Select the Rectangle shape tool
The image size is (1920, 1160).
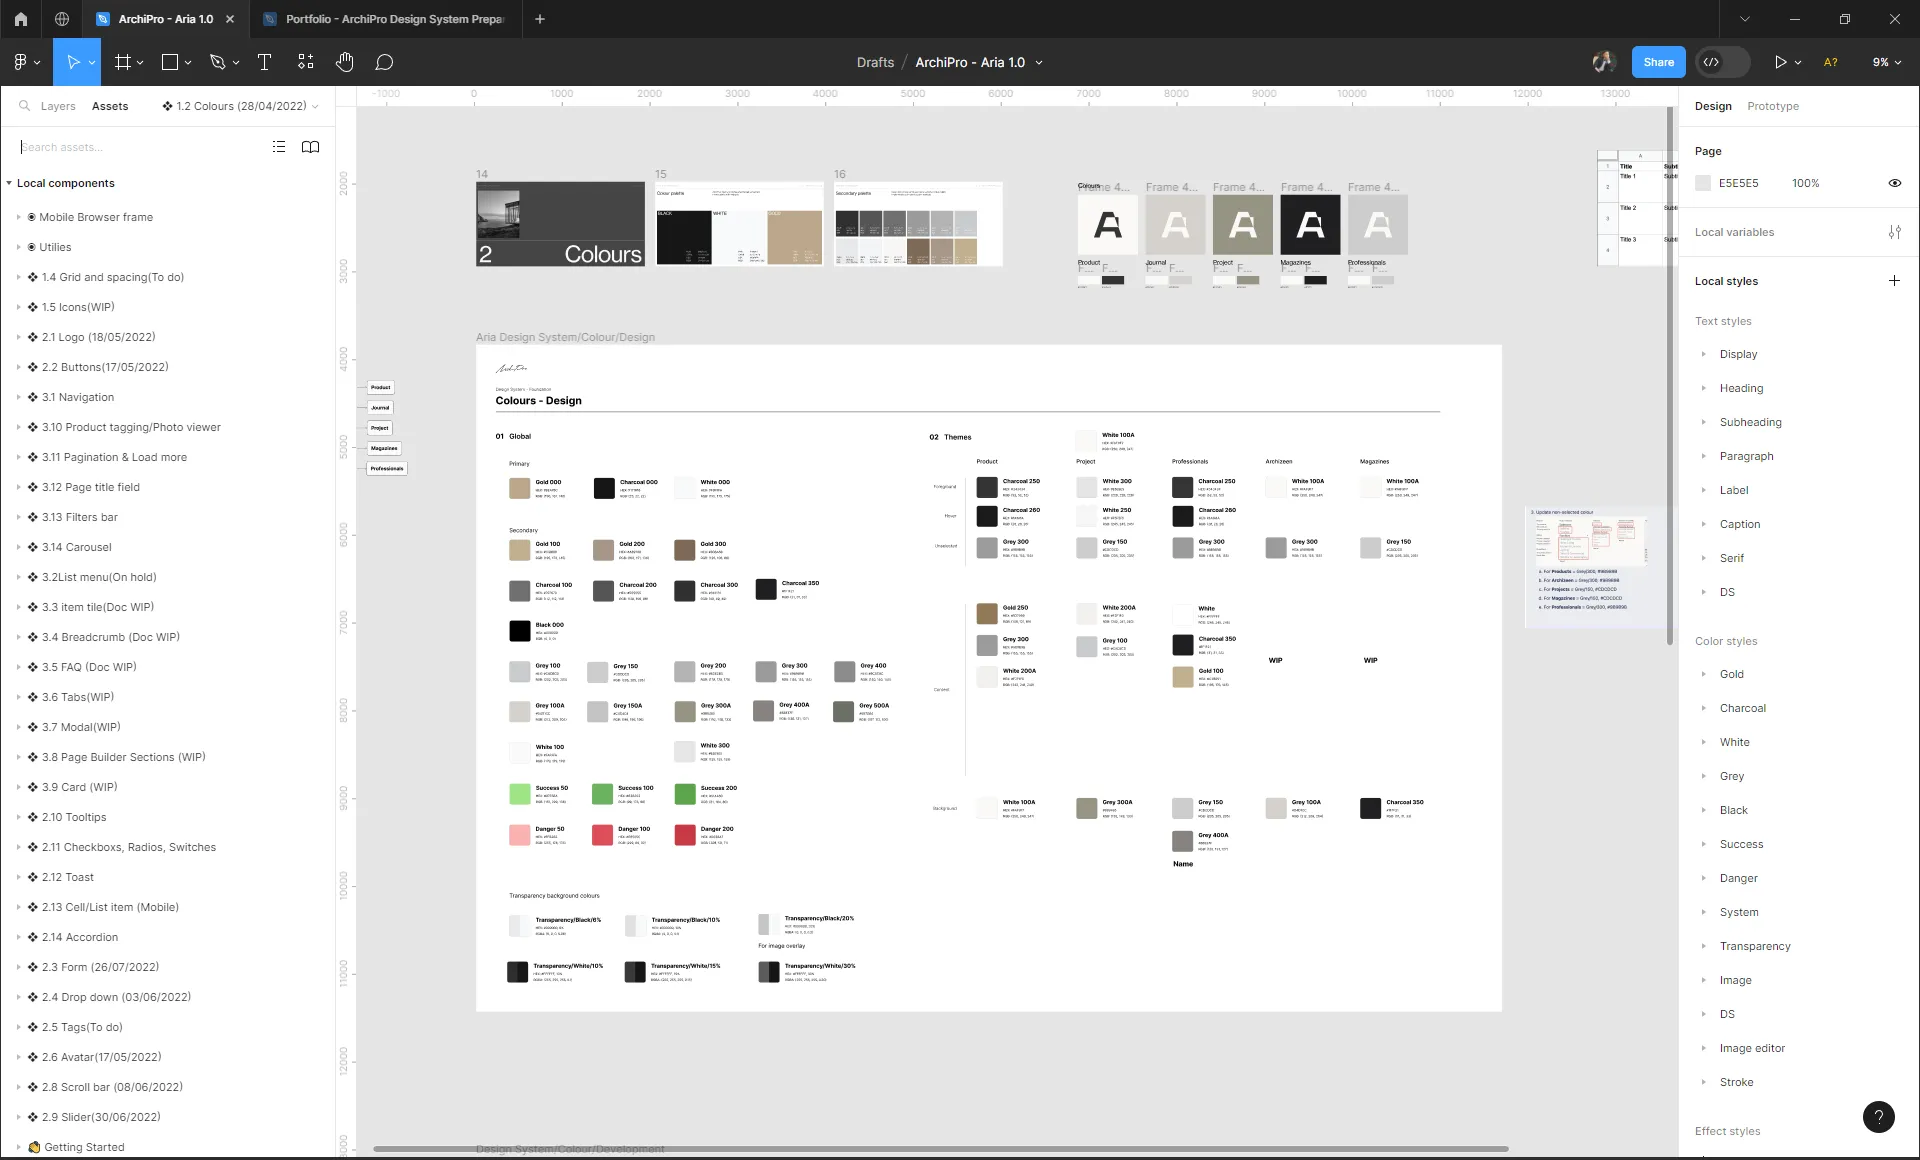click(170, 62)
